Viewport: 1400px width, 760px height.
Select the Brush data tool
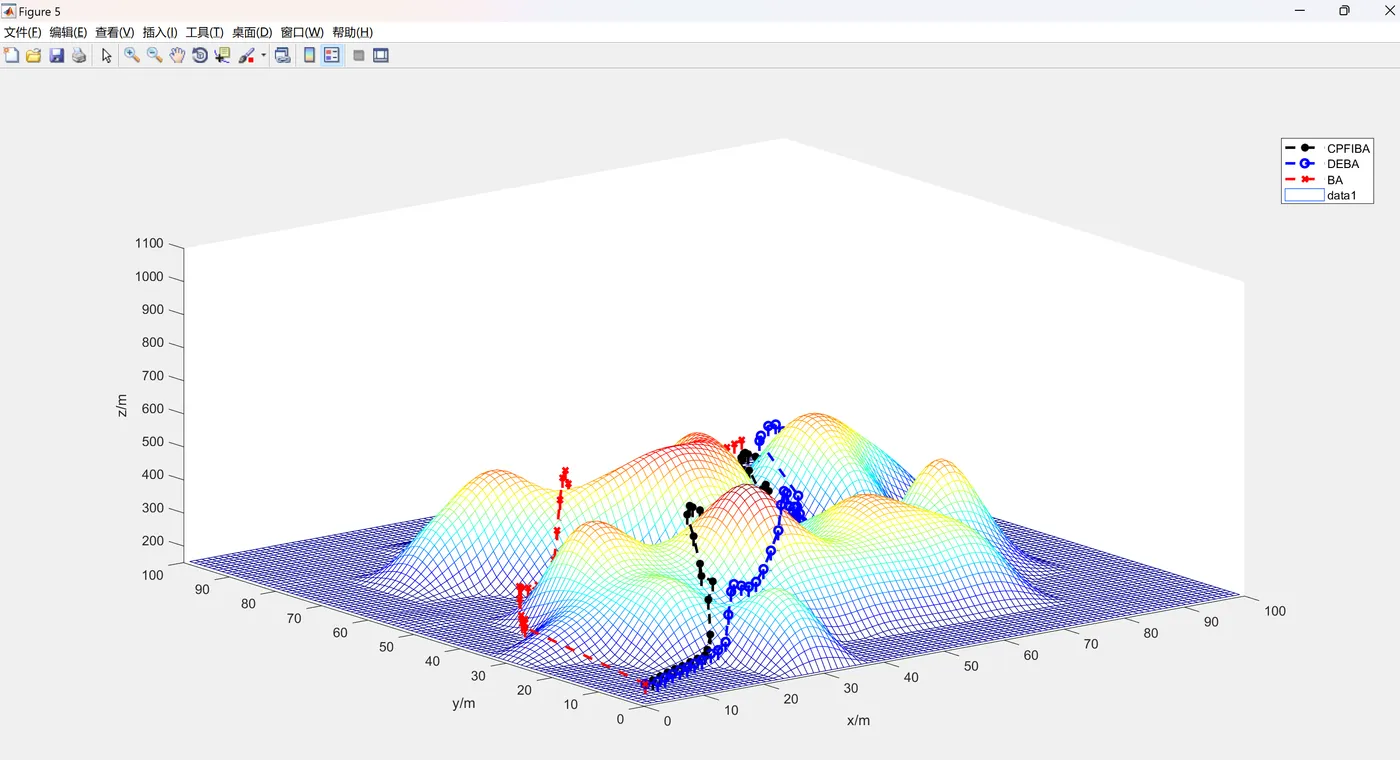pos(246,56)
